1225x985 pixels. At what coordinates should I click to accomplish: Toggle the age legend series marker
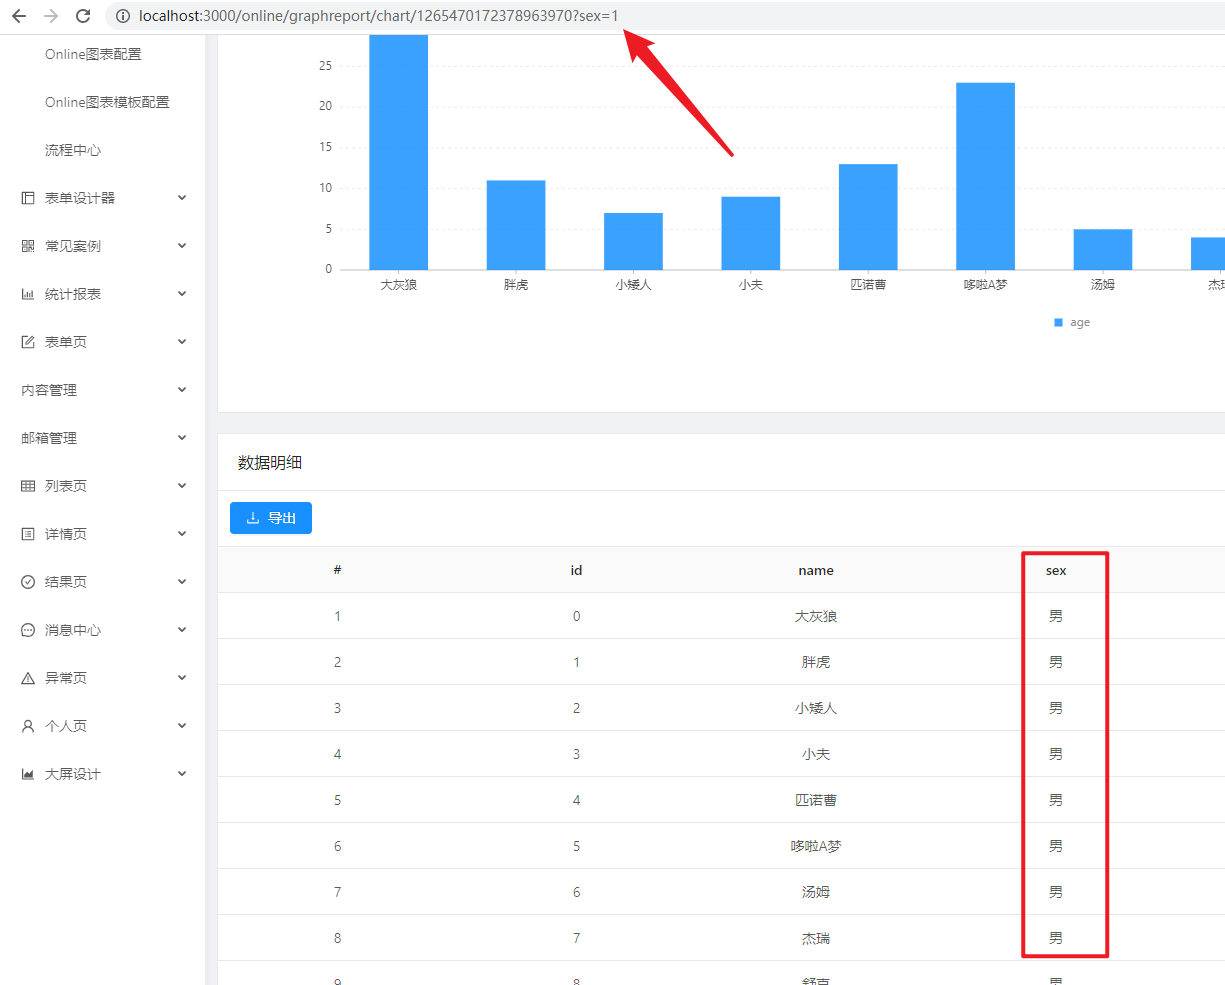[1059, 322]
